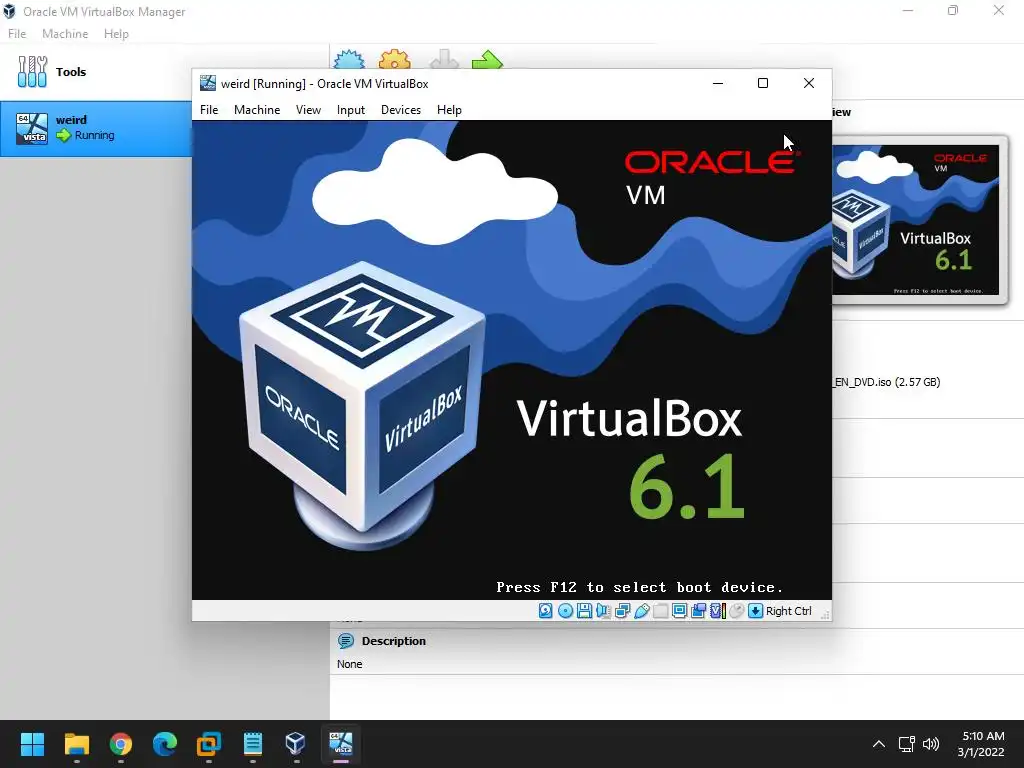Click the floppy disk status bar icon

point(584,611)
